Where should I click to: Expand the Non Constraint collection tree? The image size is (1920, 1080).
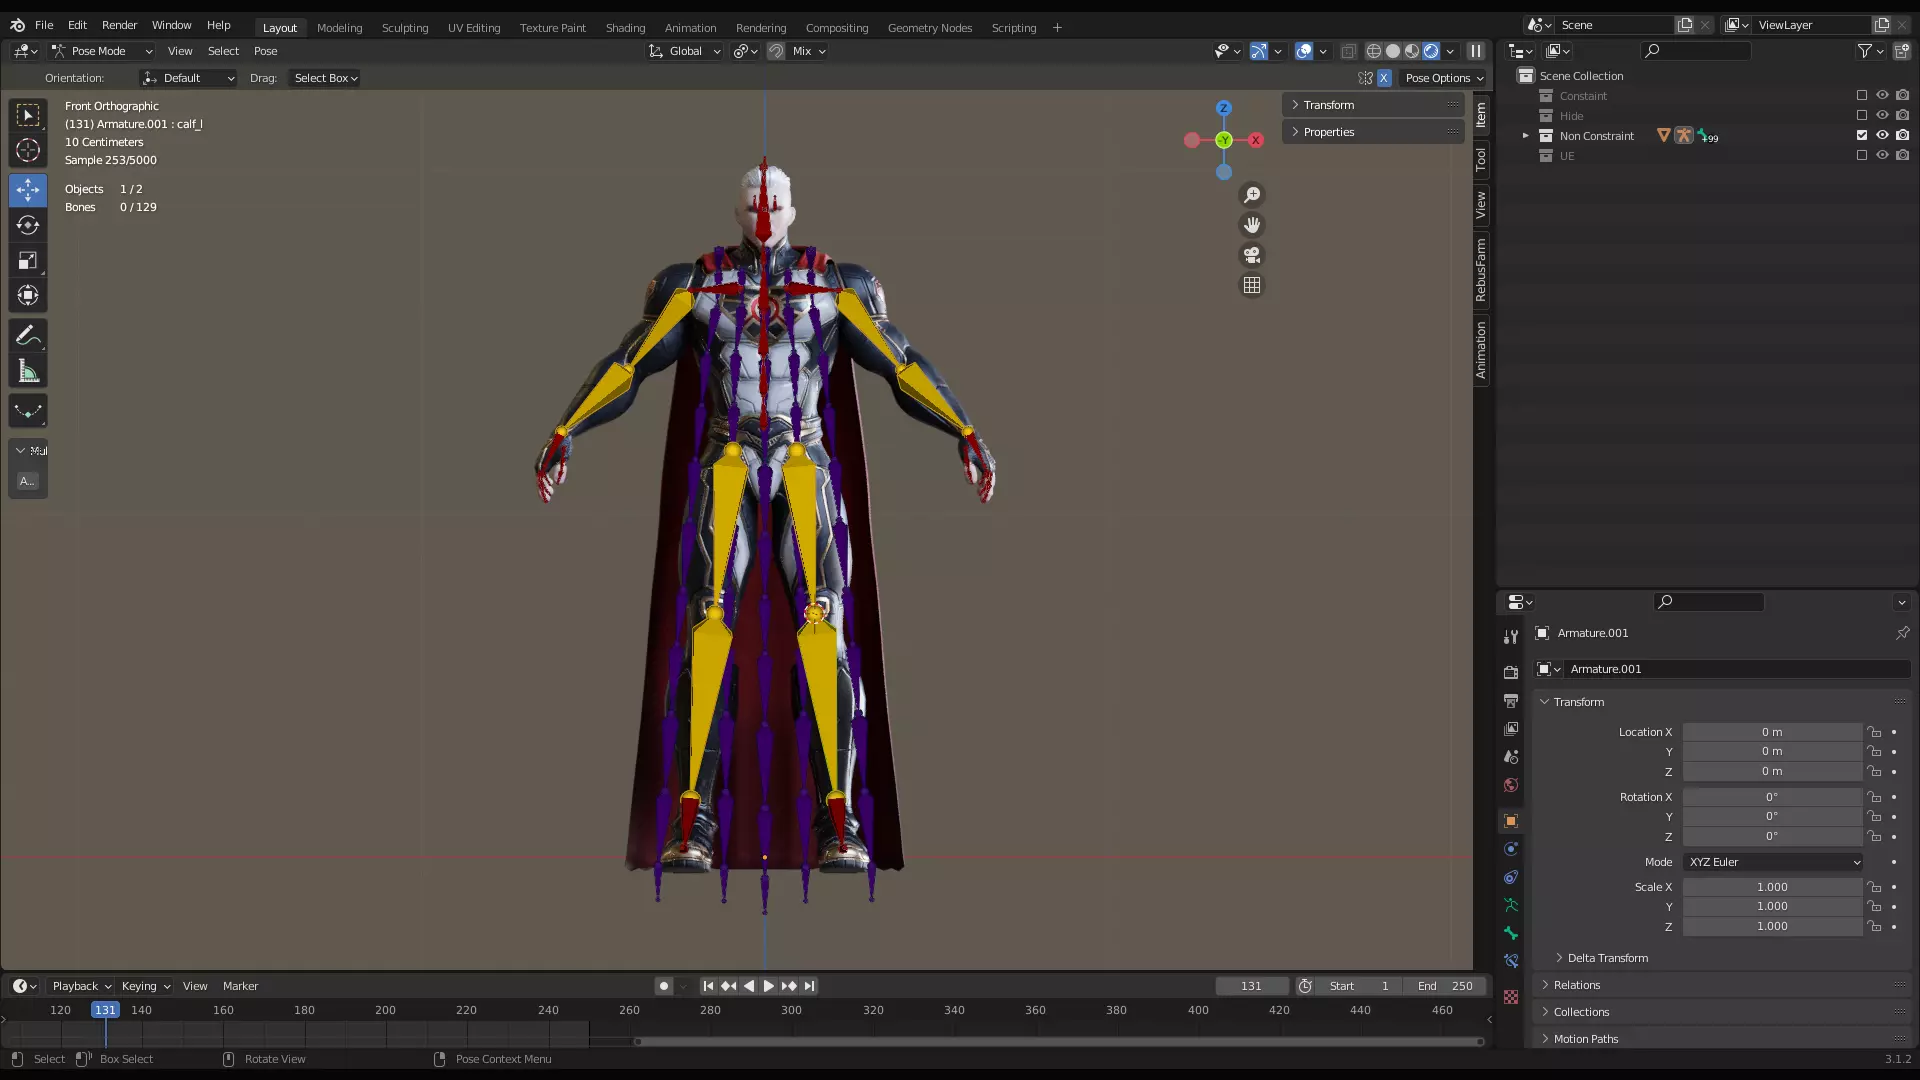coord(1526,135)
